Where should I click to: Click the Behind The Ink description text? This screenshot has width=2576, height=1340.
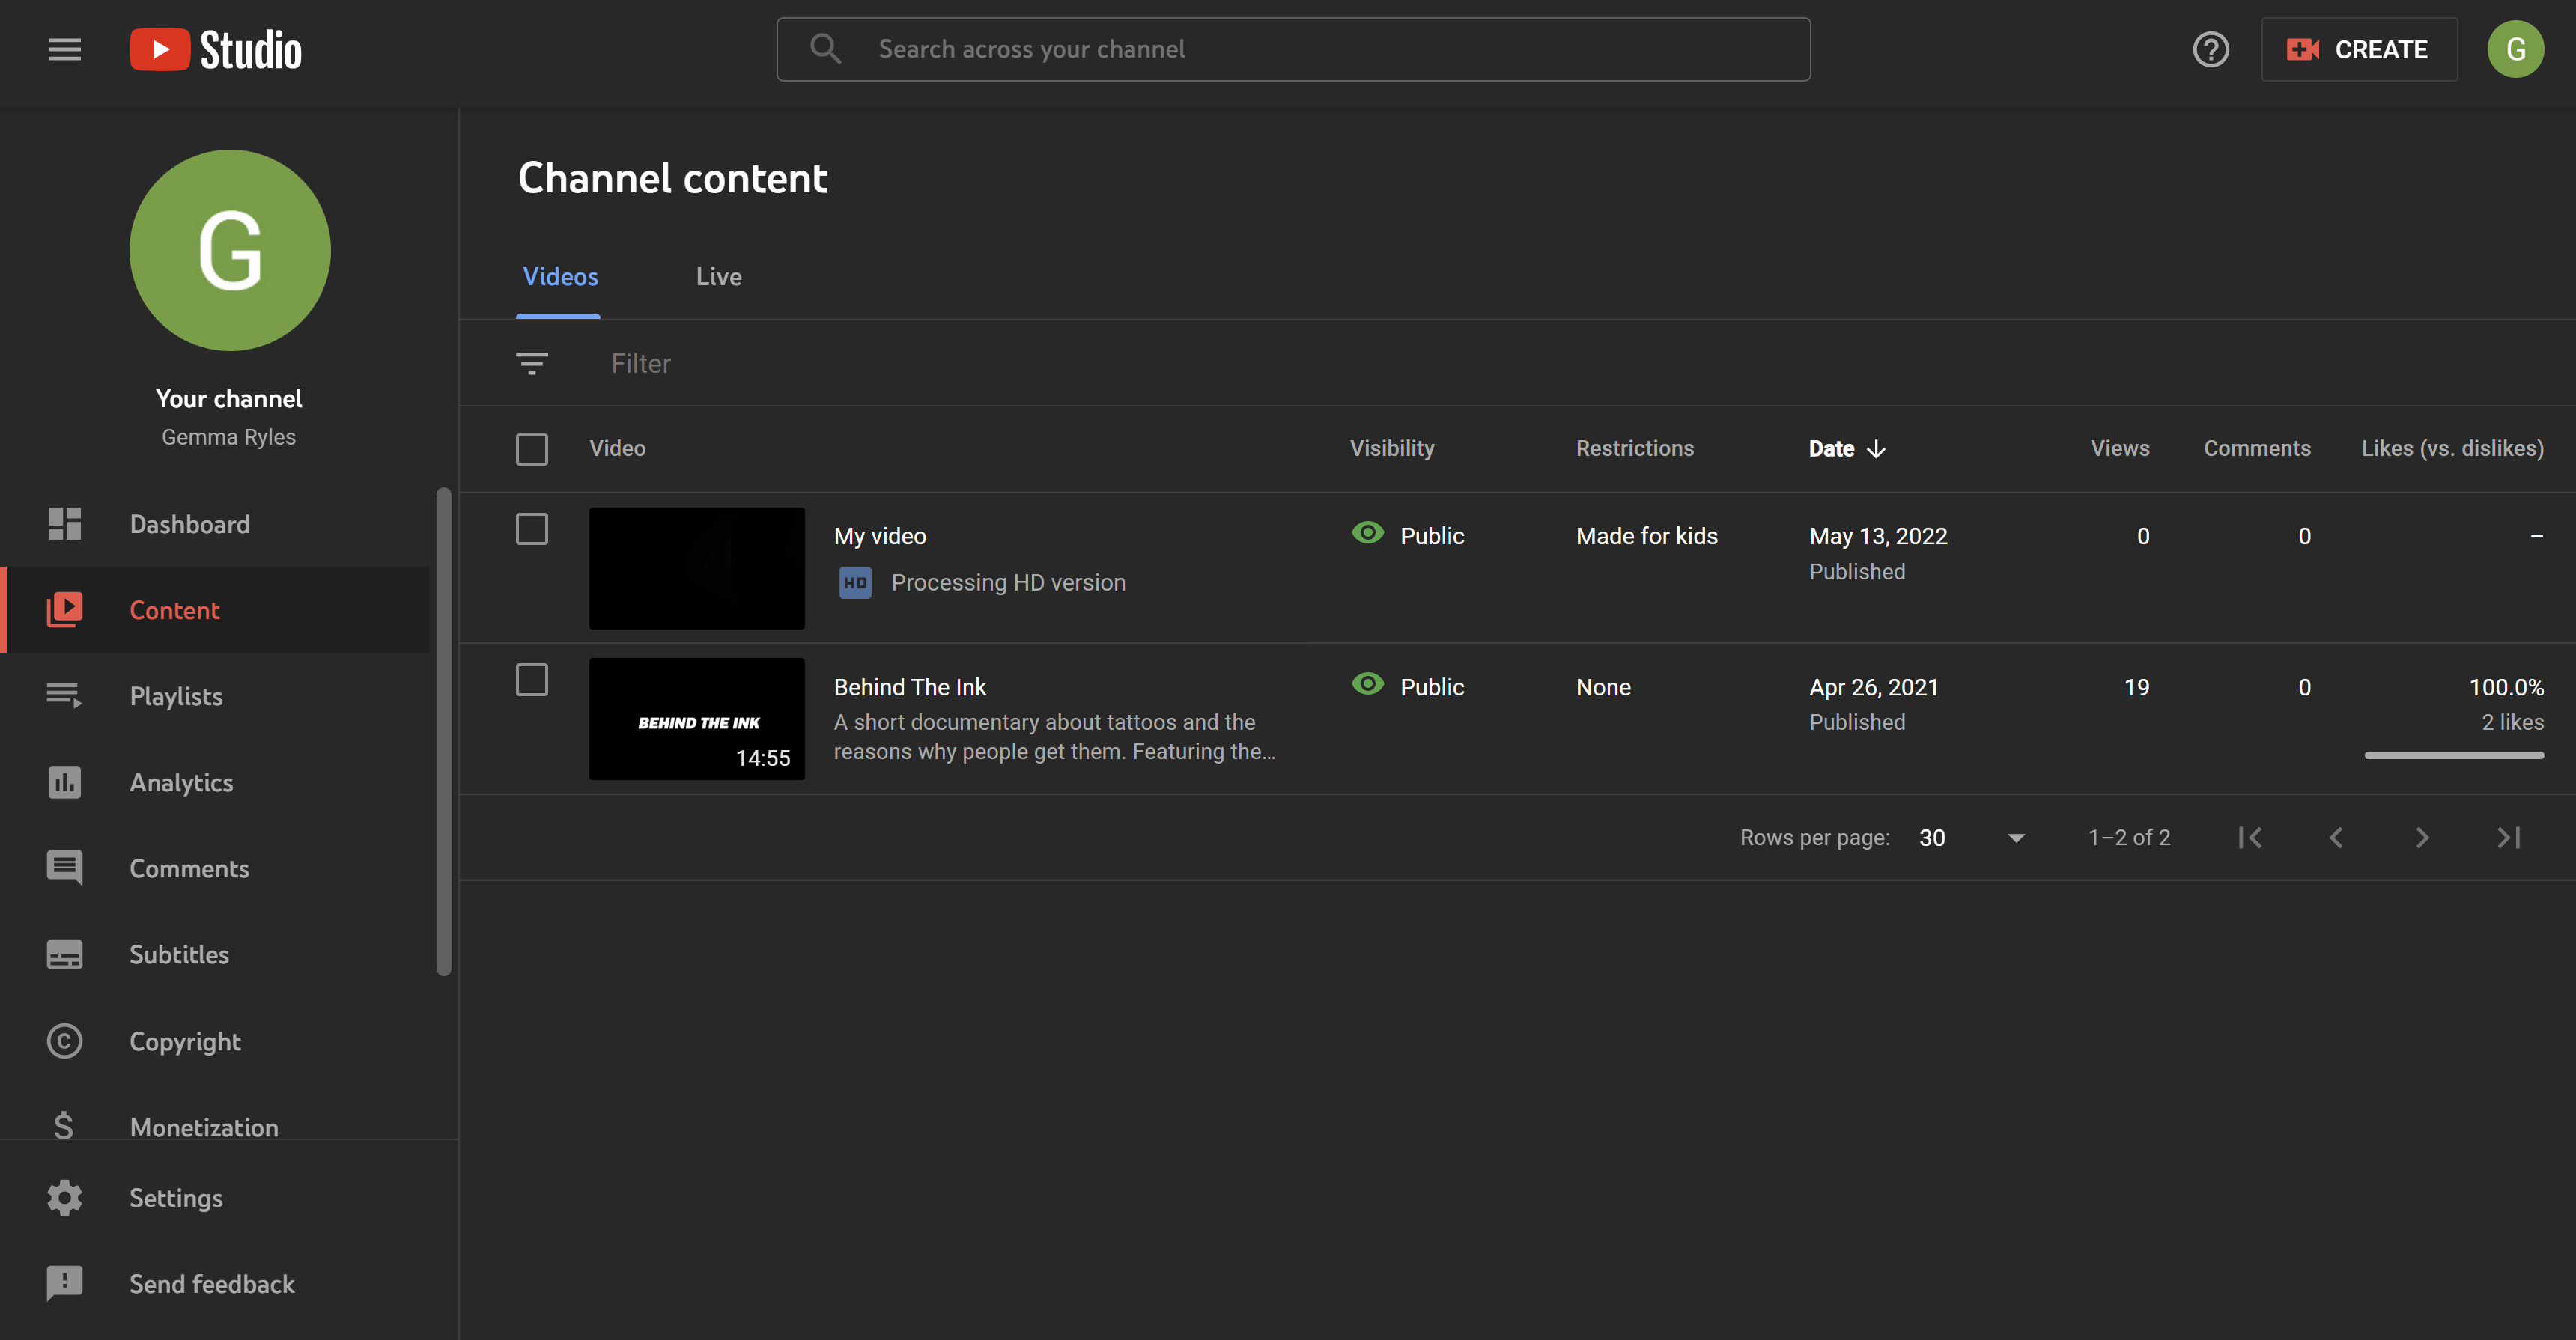point(1054,737)
